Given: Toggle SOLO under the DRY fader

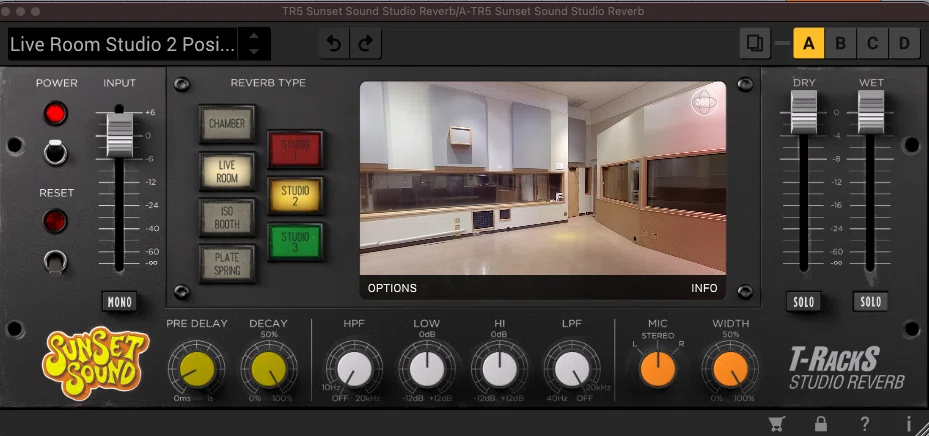Looking at the screenshot, I should pyautogui.click(x=804, y=302).
